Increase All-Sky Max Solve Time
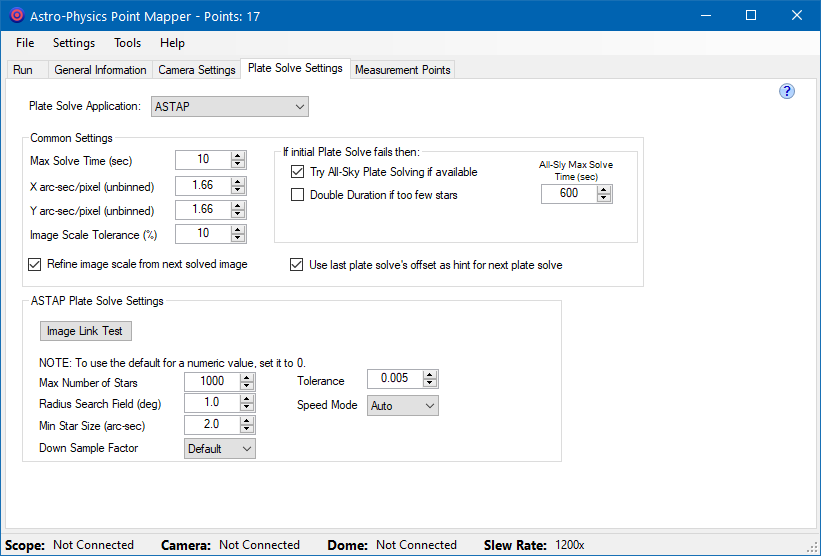 pyautogui.click(x=604, y=190)
